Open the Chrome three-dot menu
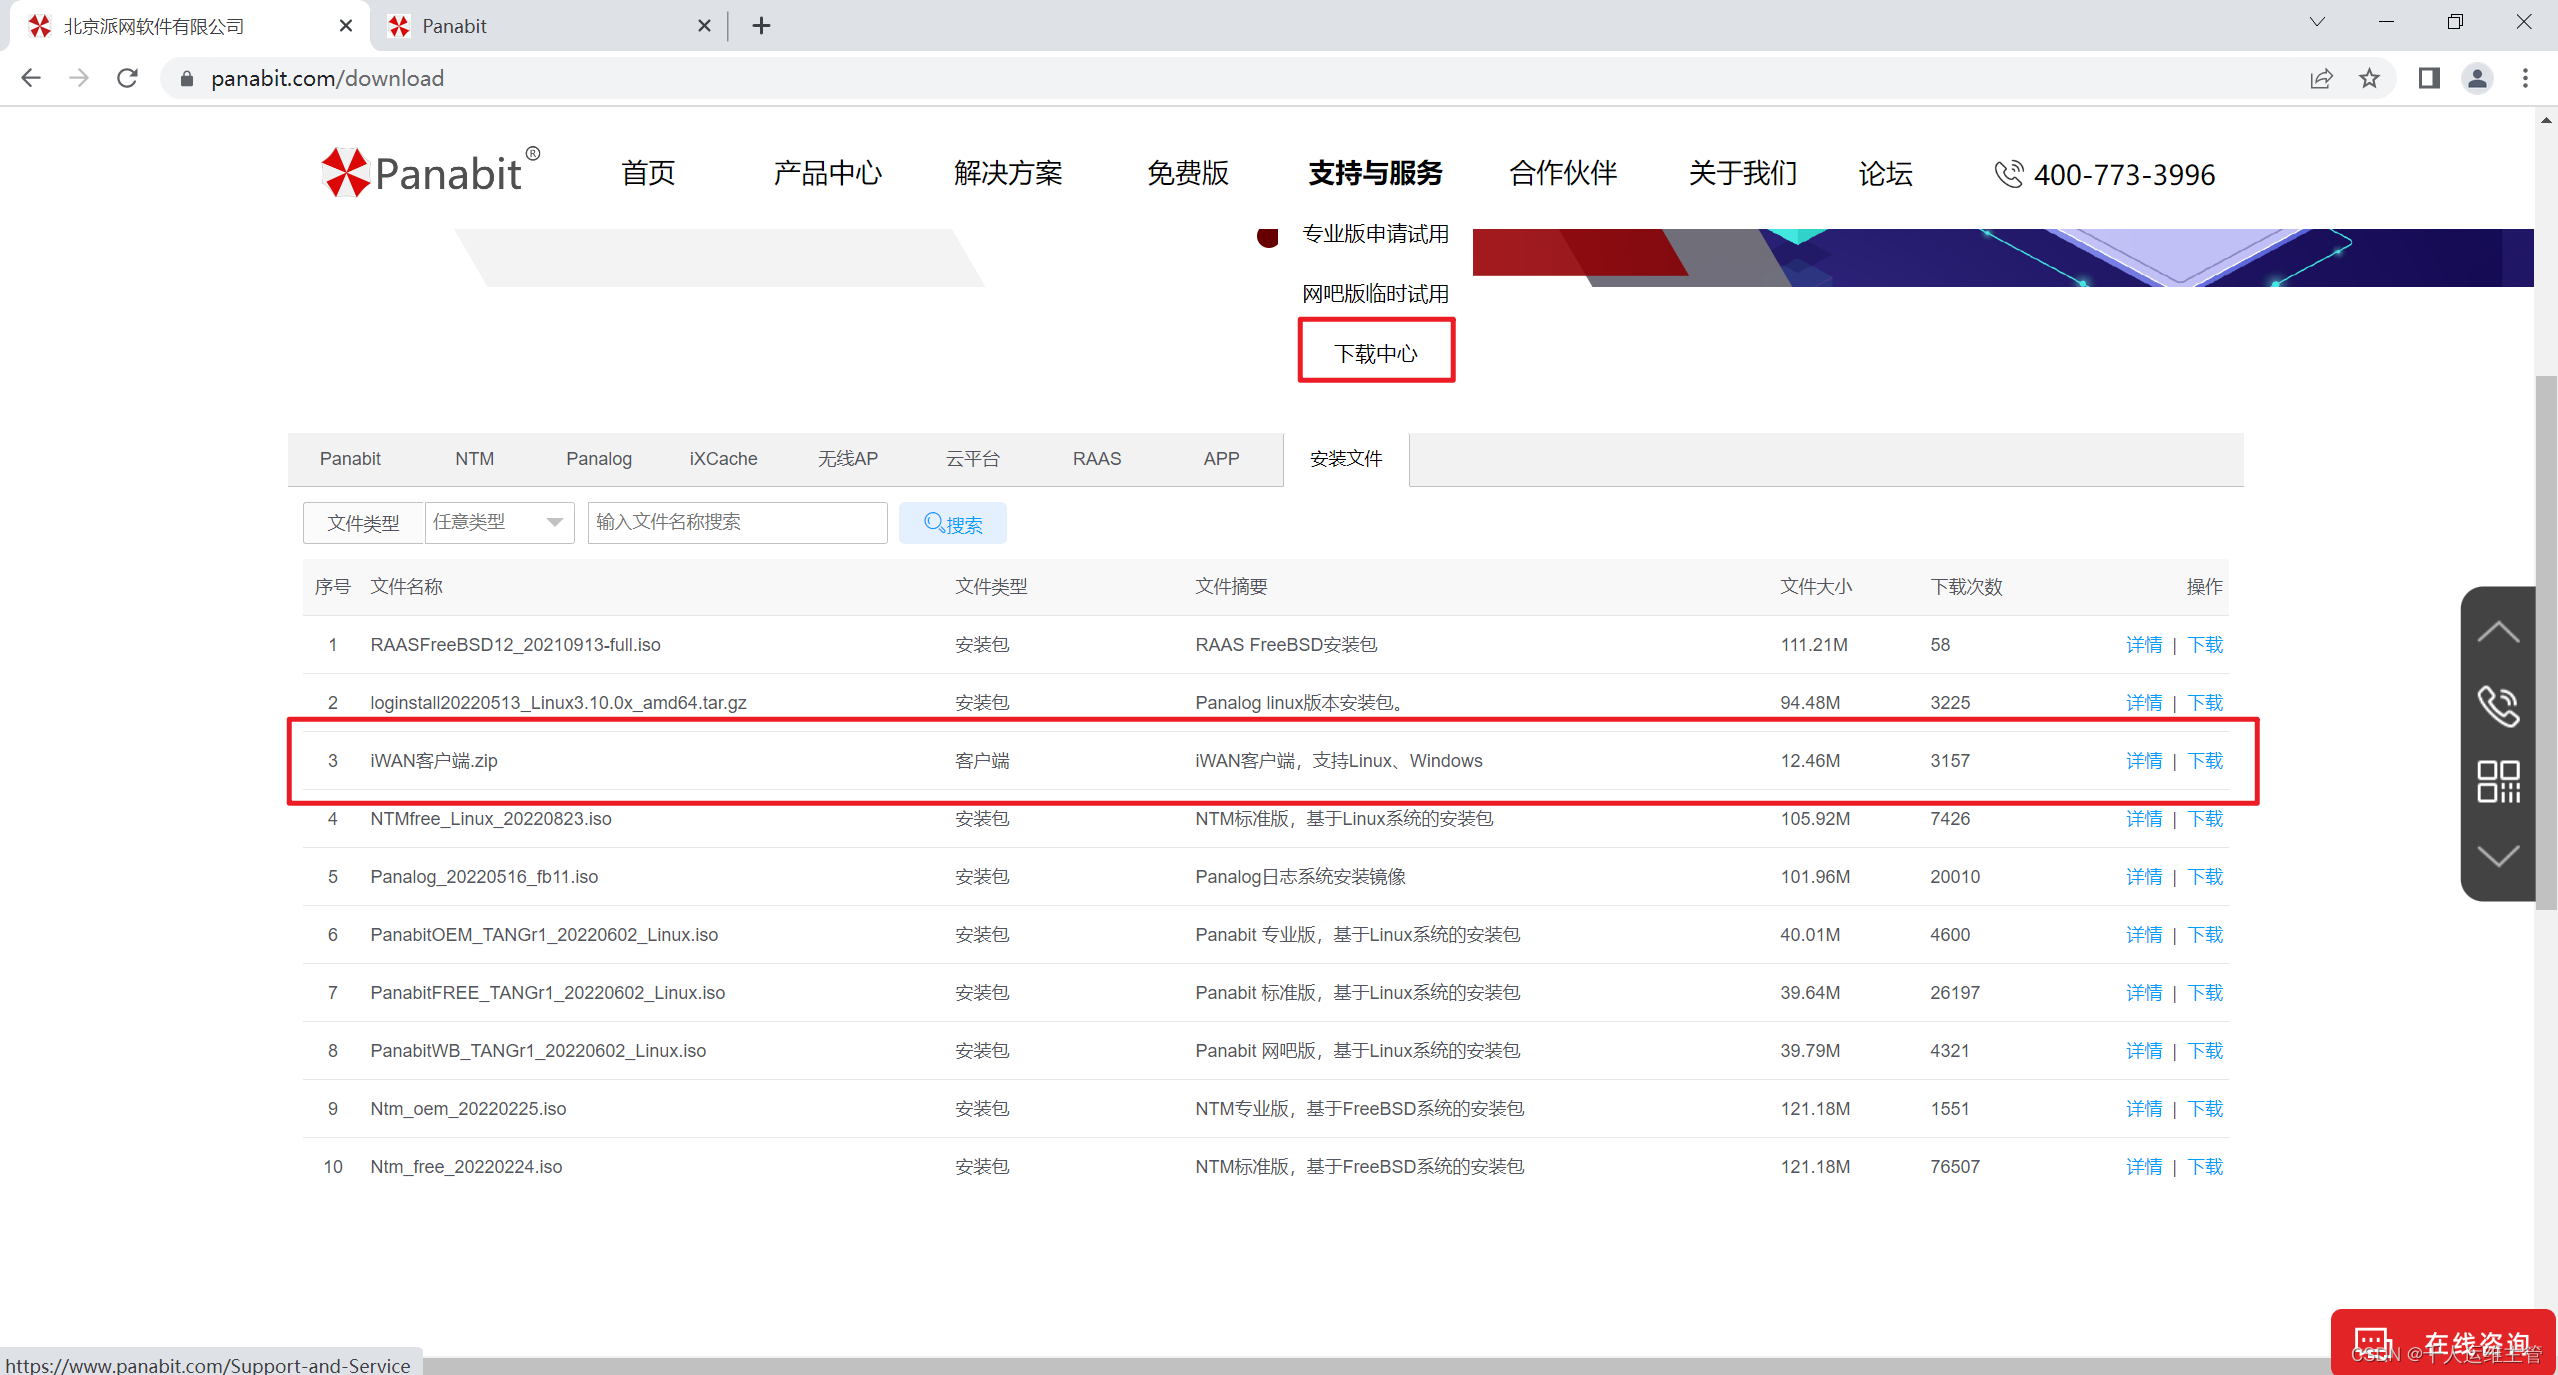The height and width of the screenshot is (1375, 2558). (2525, 78)
